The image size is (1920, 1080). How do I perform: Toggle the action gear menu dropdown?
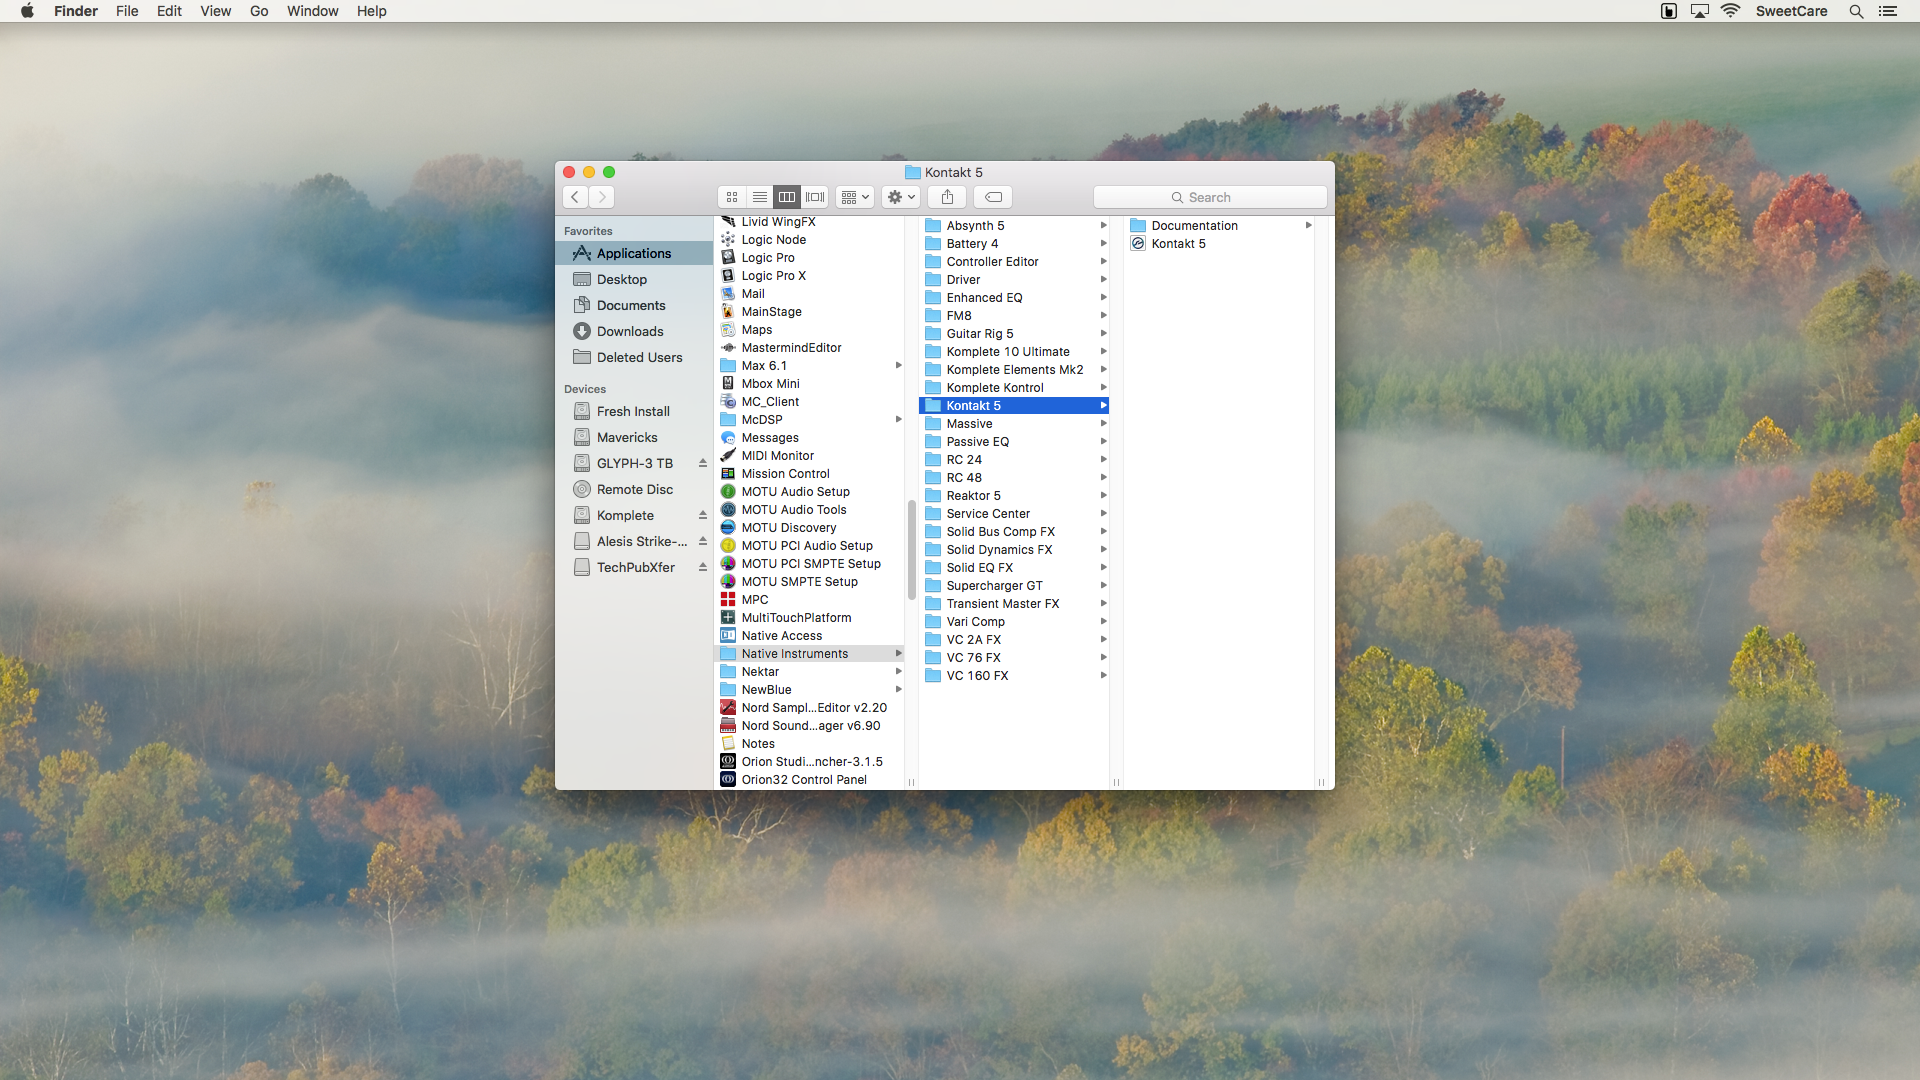901,196
